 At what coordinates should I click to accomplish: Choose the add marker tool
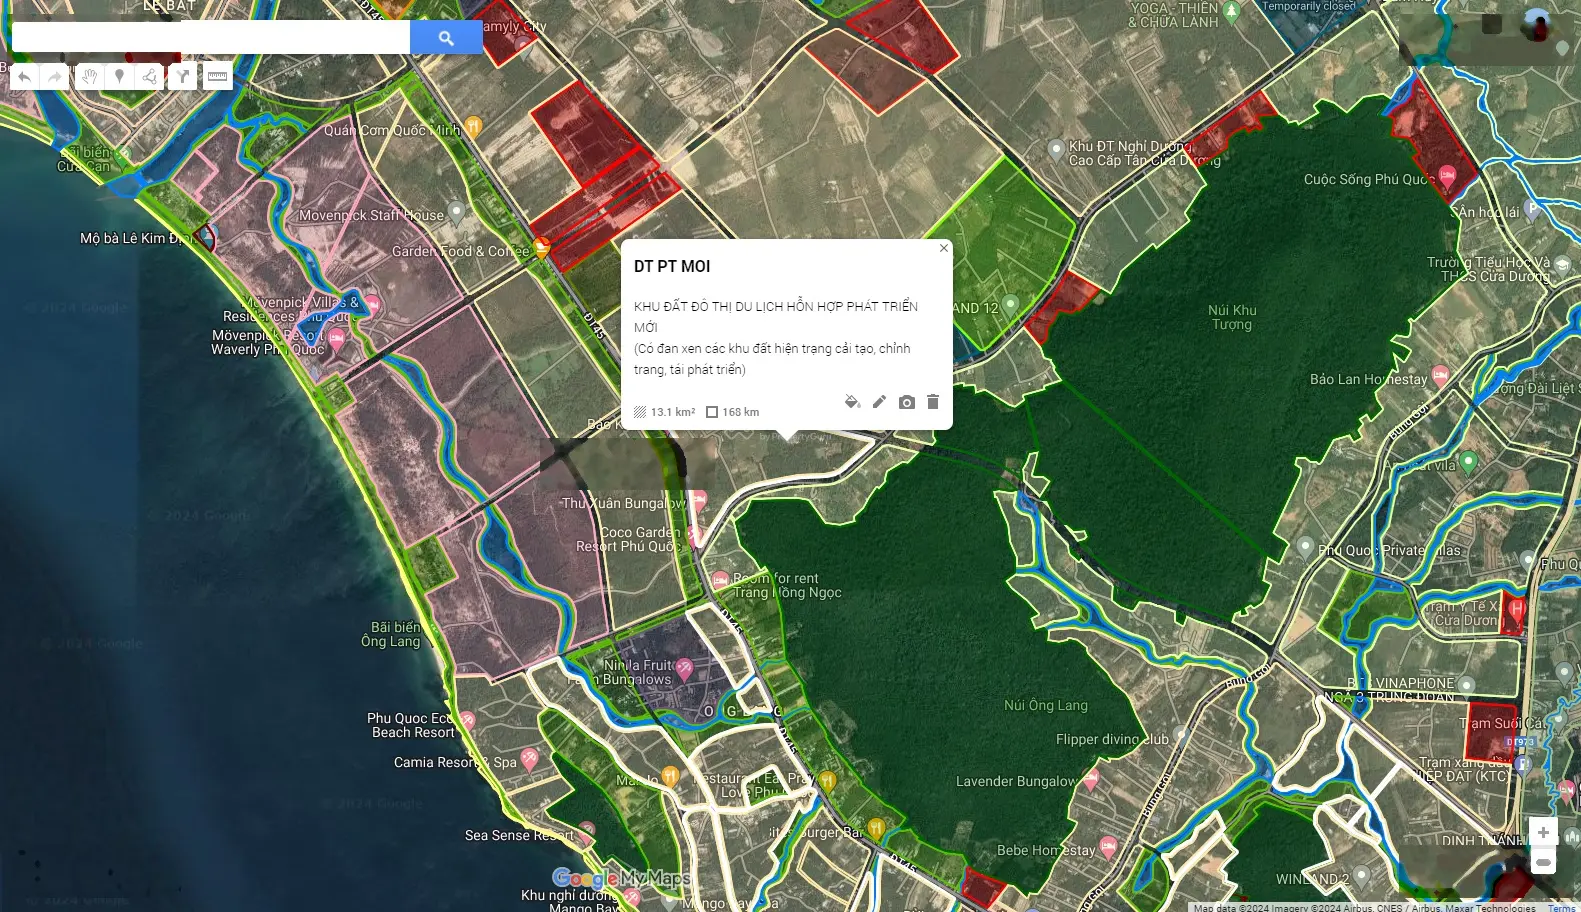click(119, 76)
